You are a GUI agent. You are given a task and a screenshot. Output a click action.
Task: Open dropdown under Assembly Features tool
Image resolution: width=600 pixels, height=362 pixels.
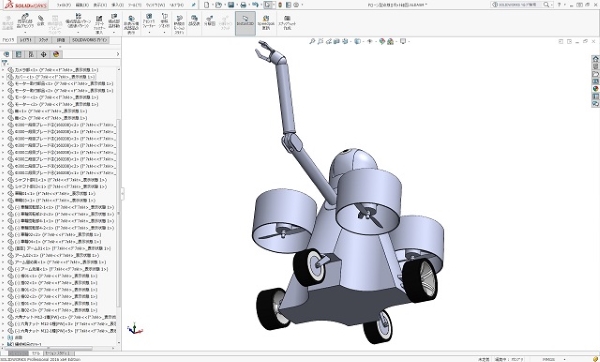point(149,33)
